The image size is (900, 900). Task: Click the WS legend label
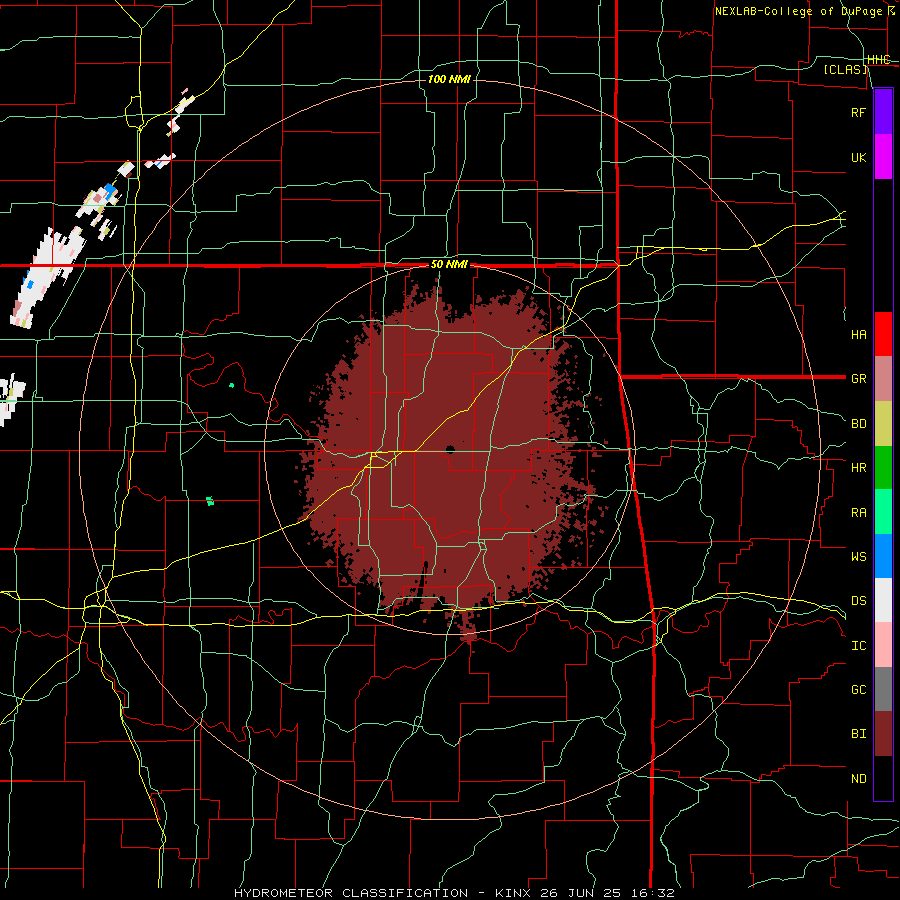pos(858,556)
